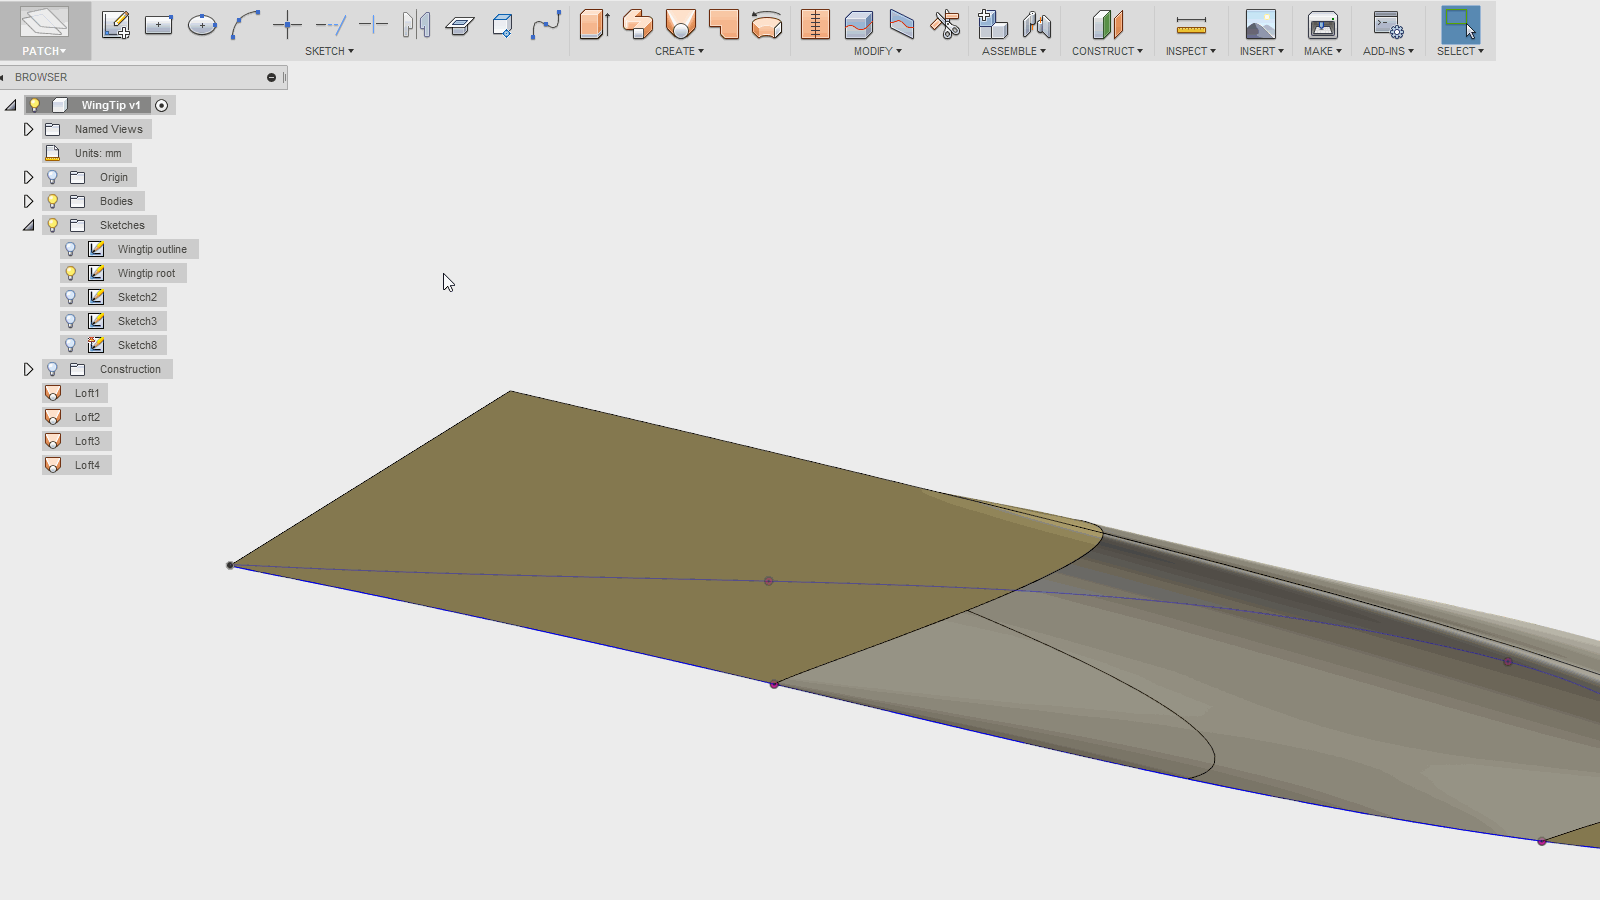Click the 3D Print icon under Make

tap(1322, 24)
